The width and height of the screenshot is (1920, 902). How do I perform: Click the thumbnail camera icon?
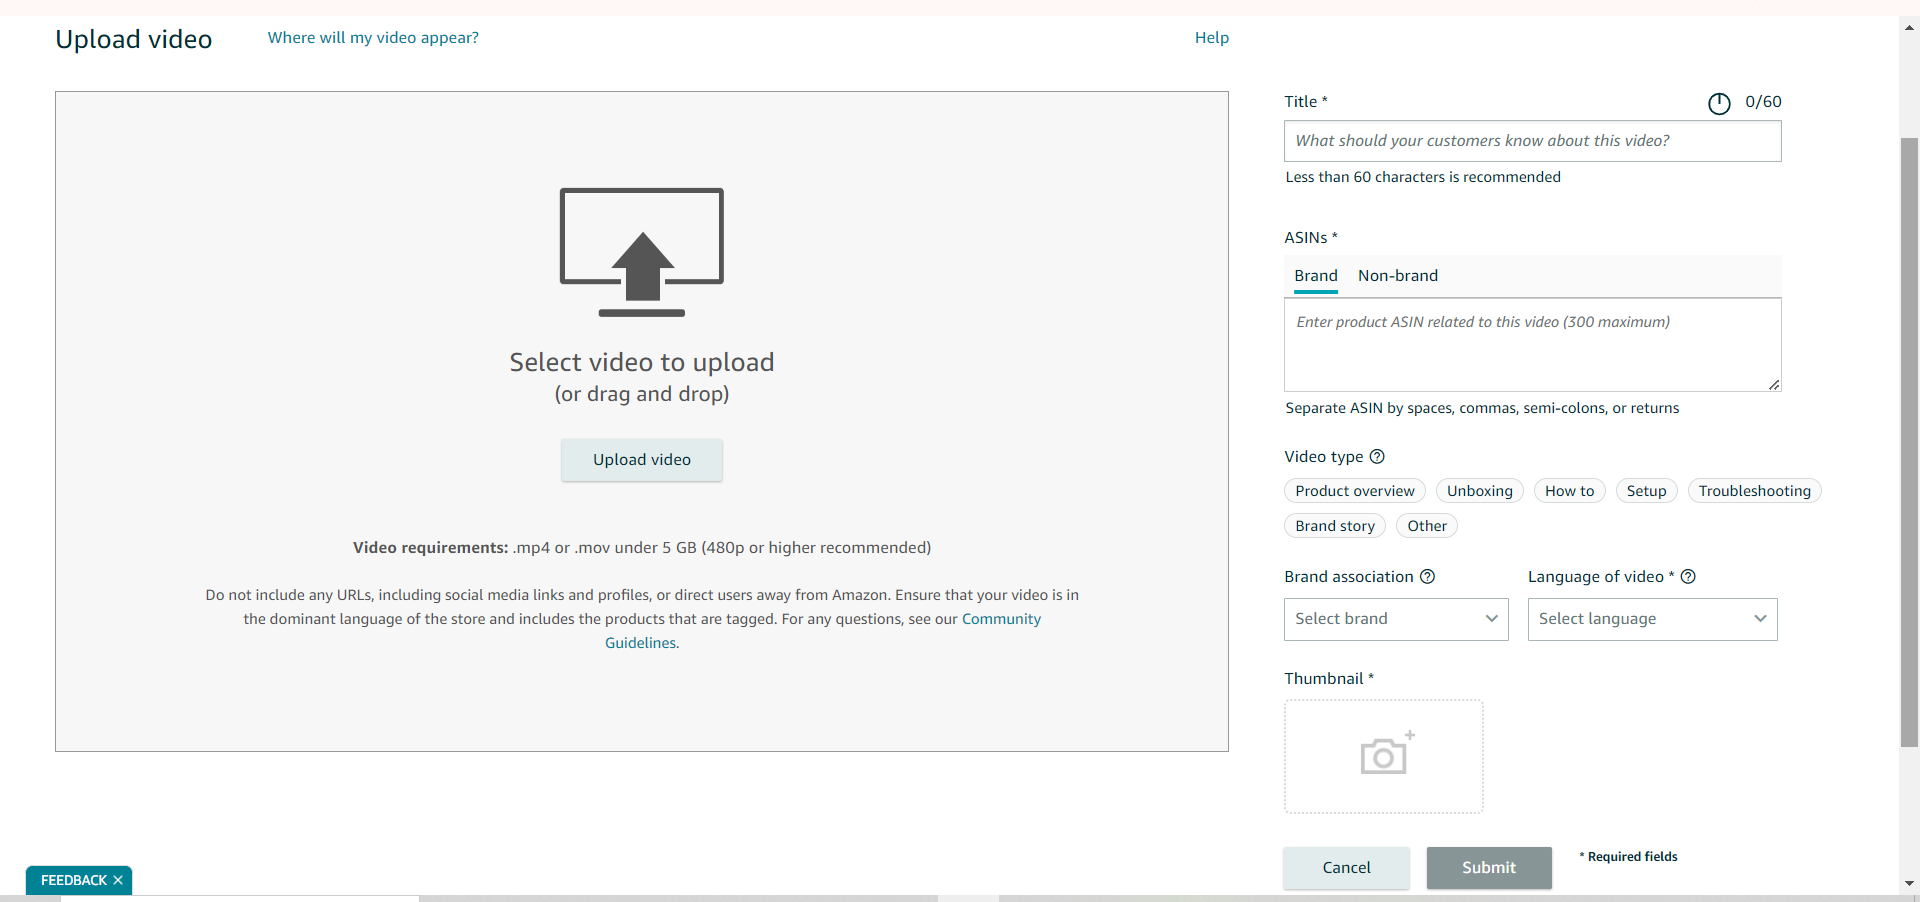point(1384,756)
